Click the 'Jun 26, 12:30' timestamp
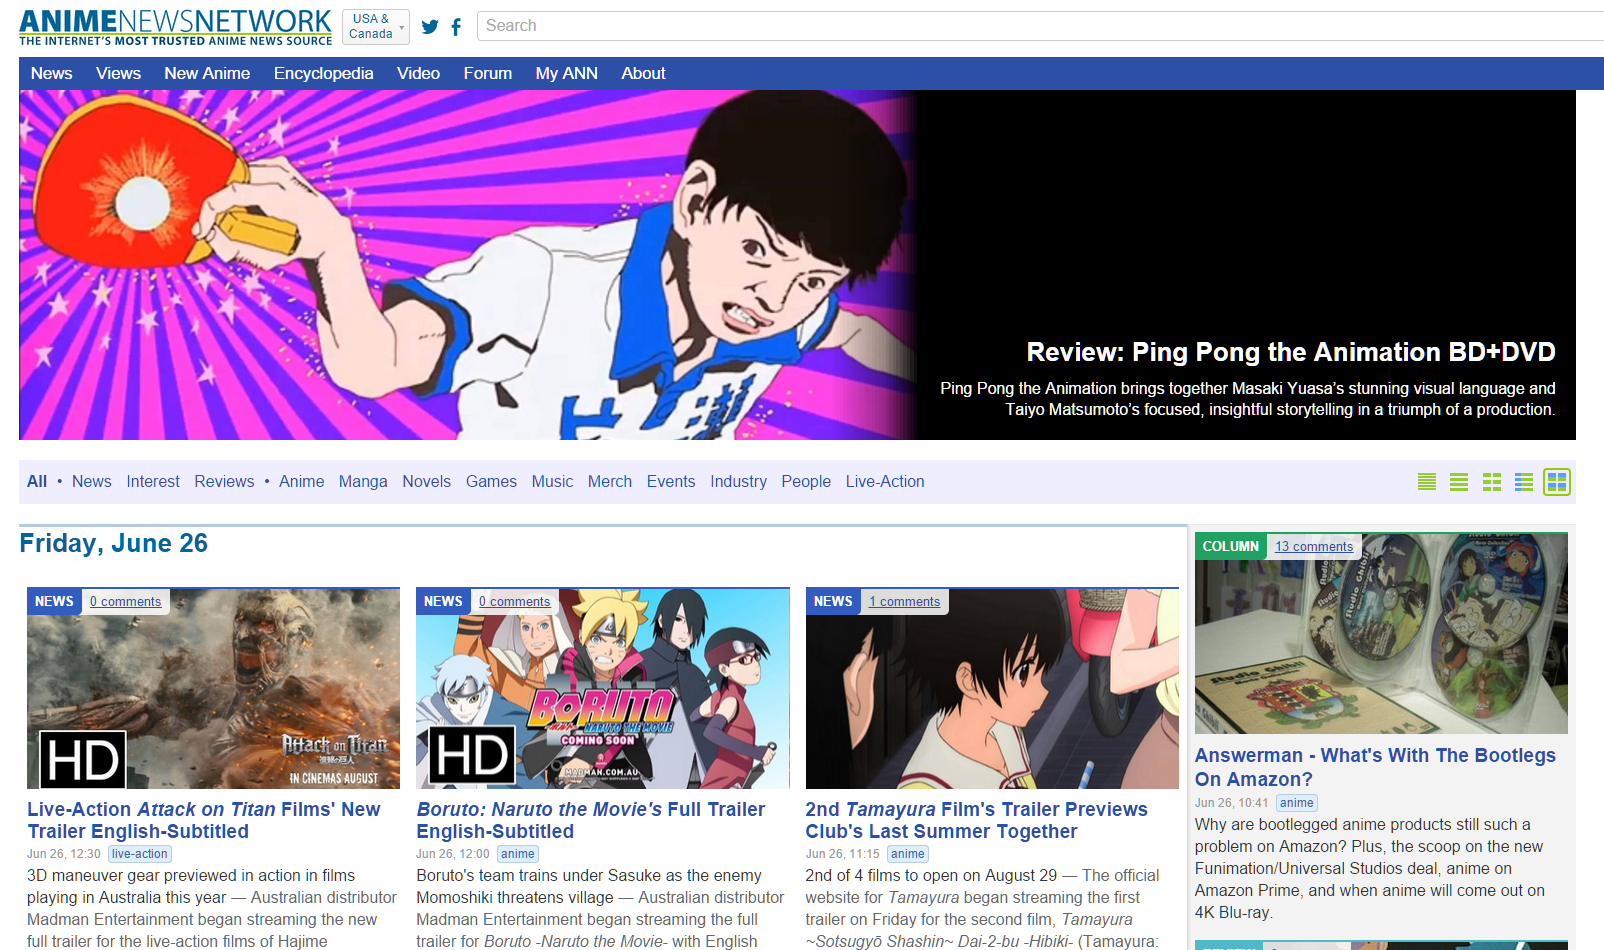This screenshot has width=1604, height=950. click(x=64, y=854)
